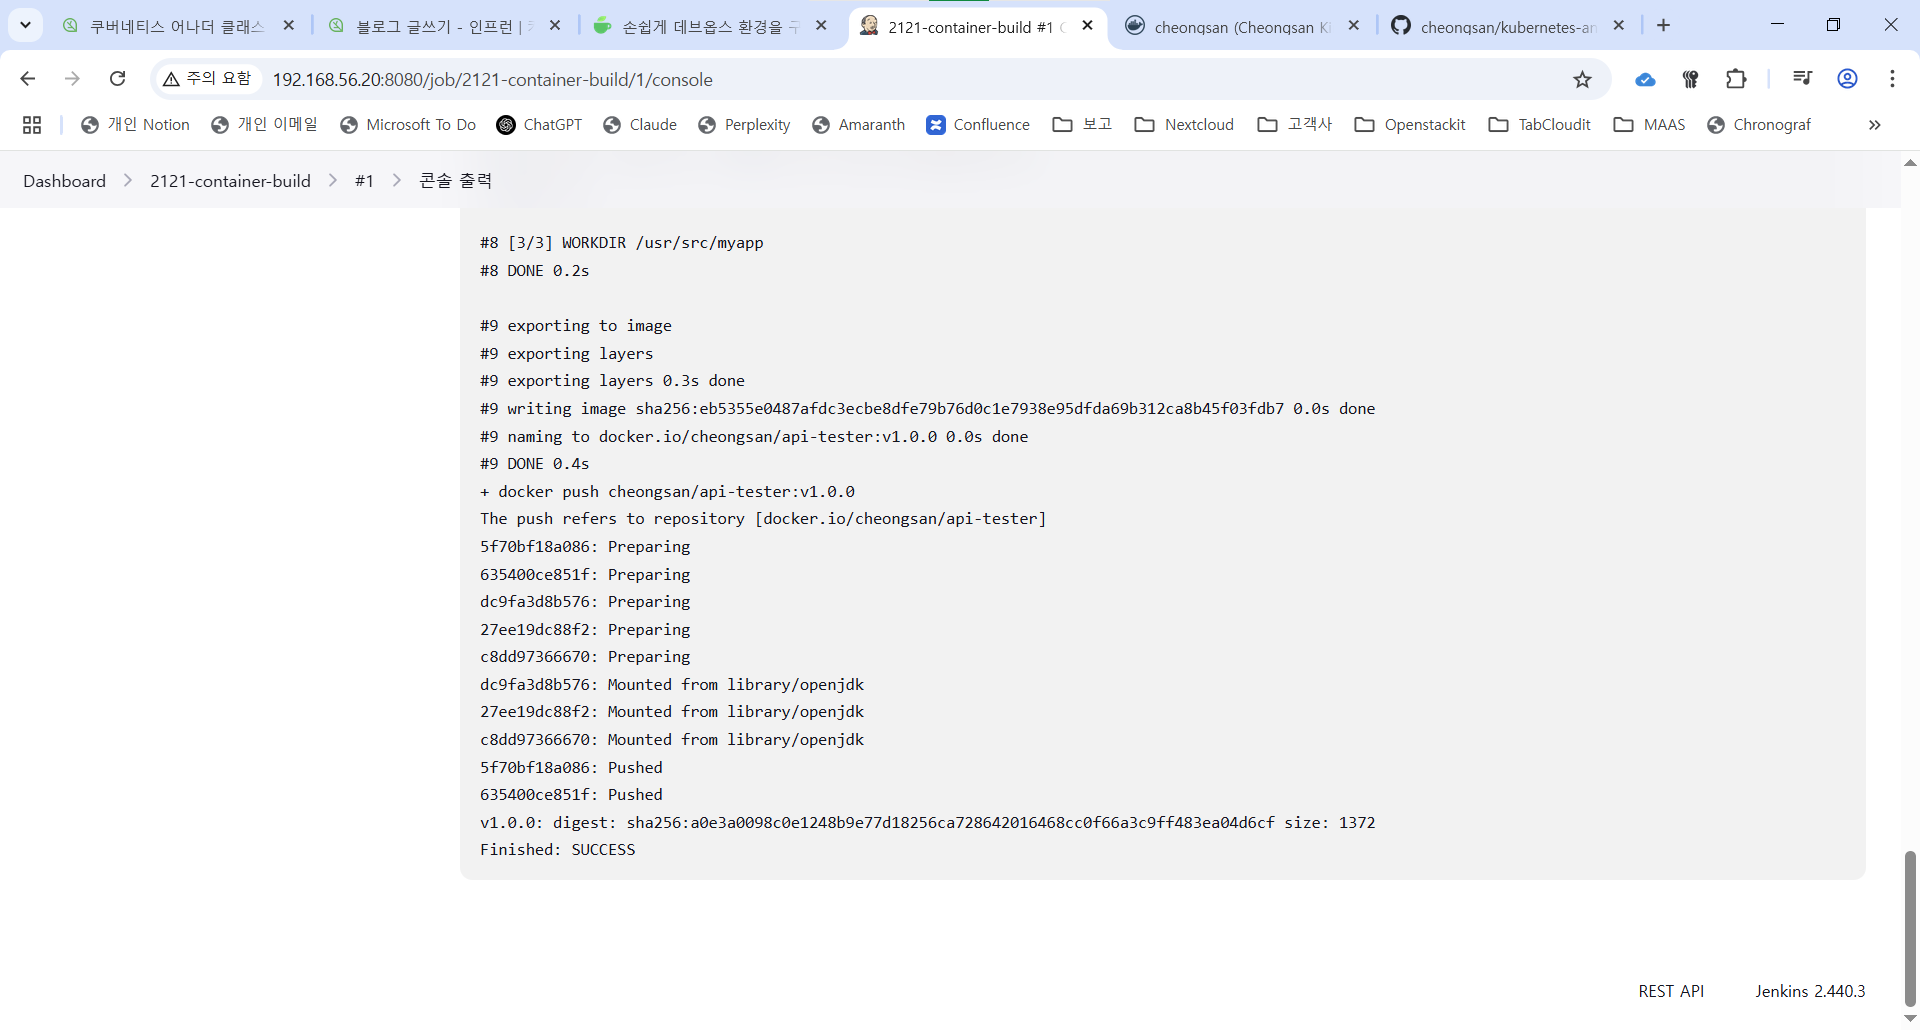1920x1030 pixels.
Task: Click the 콘솔 출력 breadcrumb
Action: (x=456, y=181)
